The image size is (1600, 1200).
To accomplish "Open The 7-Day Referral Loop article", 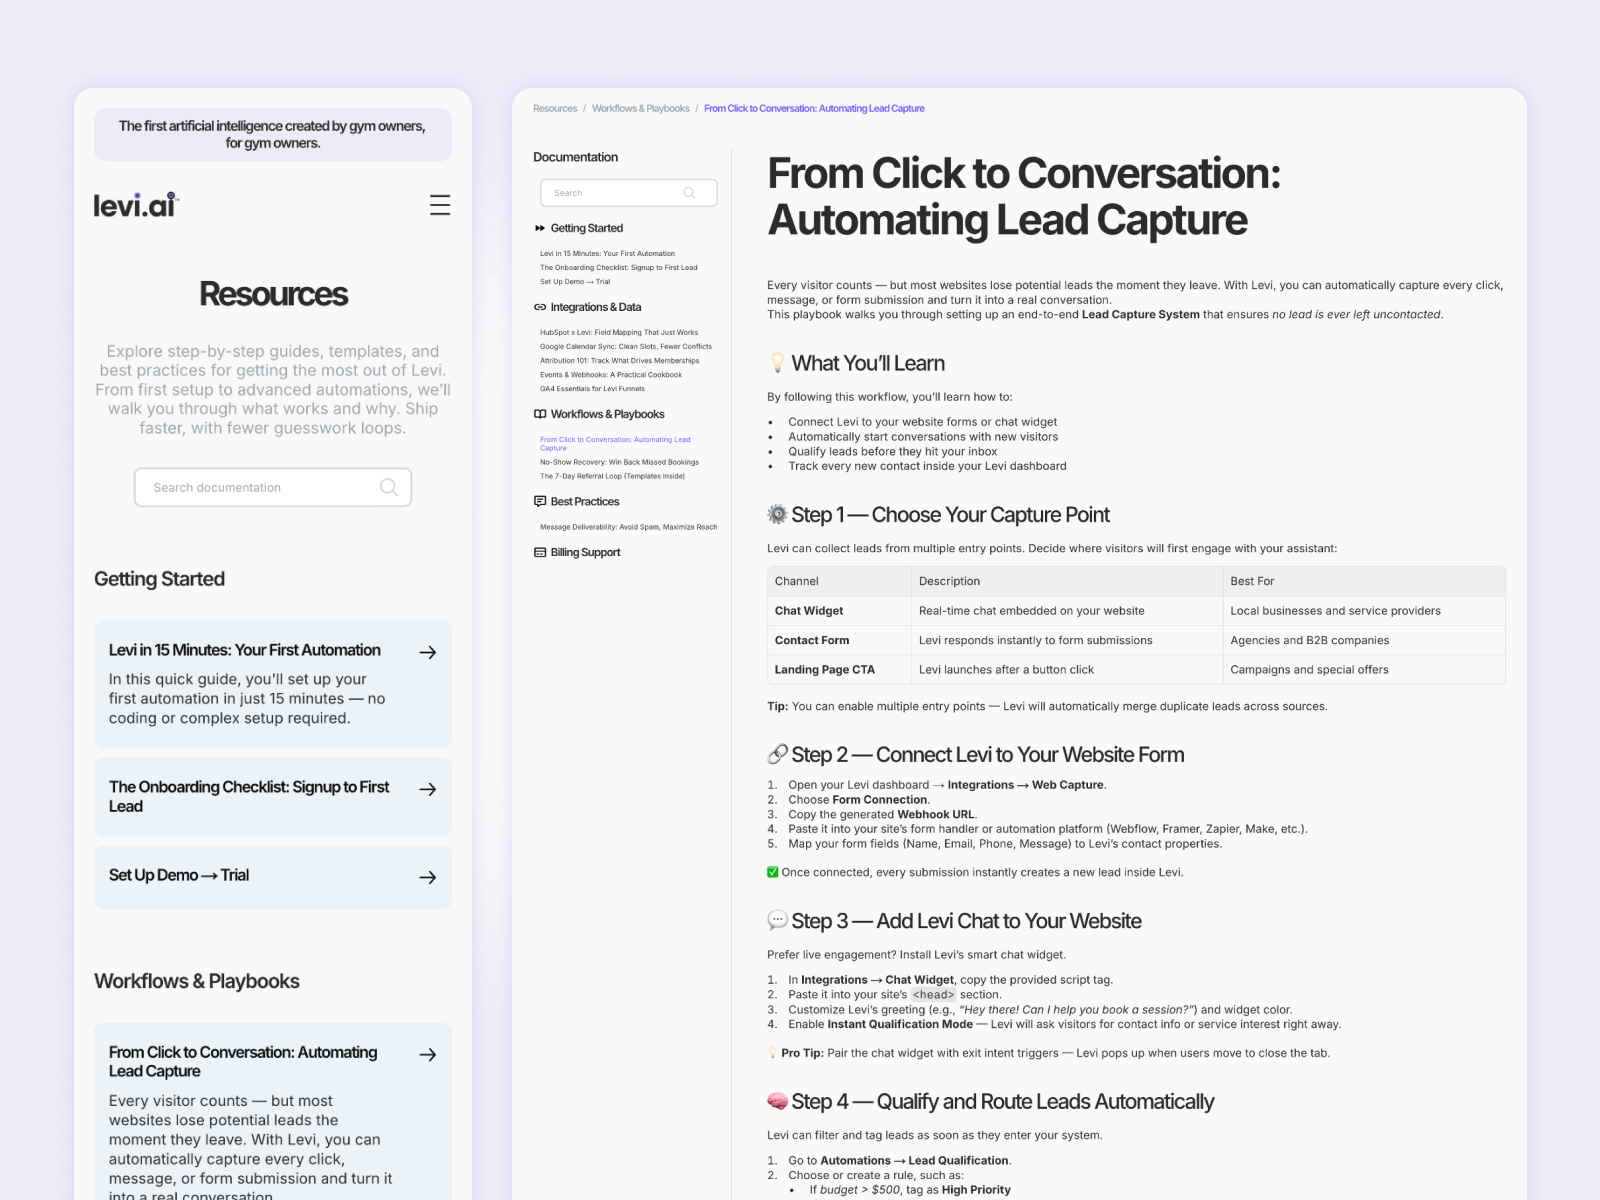I will click(x=612, y=476).
